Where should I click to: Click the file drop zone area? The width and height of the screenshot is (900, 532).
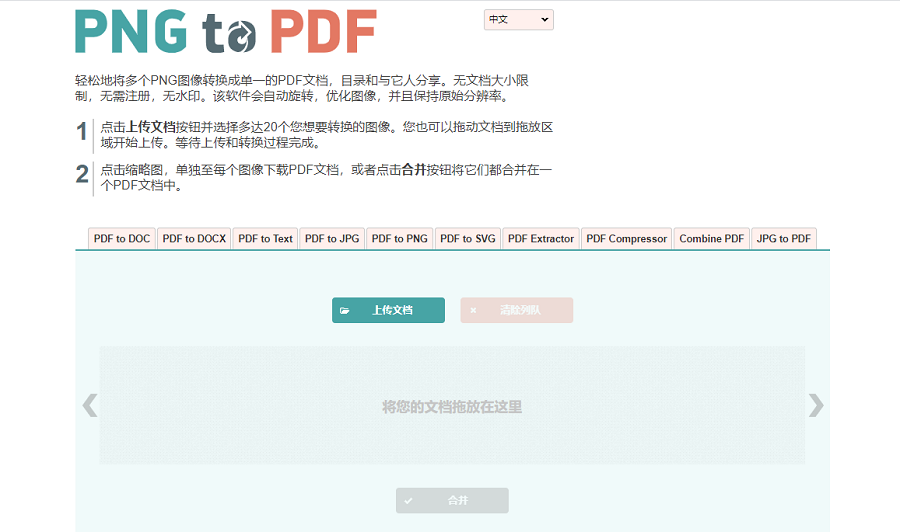pyautogui.click(x=452, y=406)
